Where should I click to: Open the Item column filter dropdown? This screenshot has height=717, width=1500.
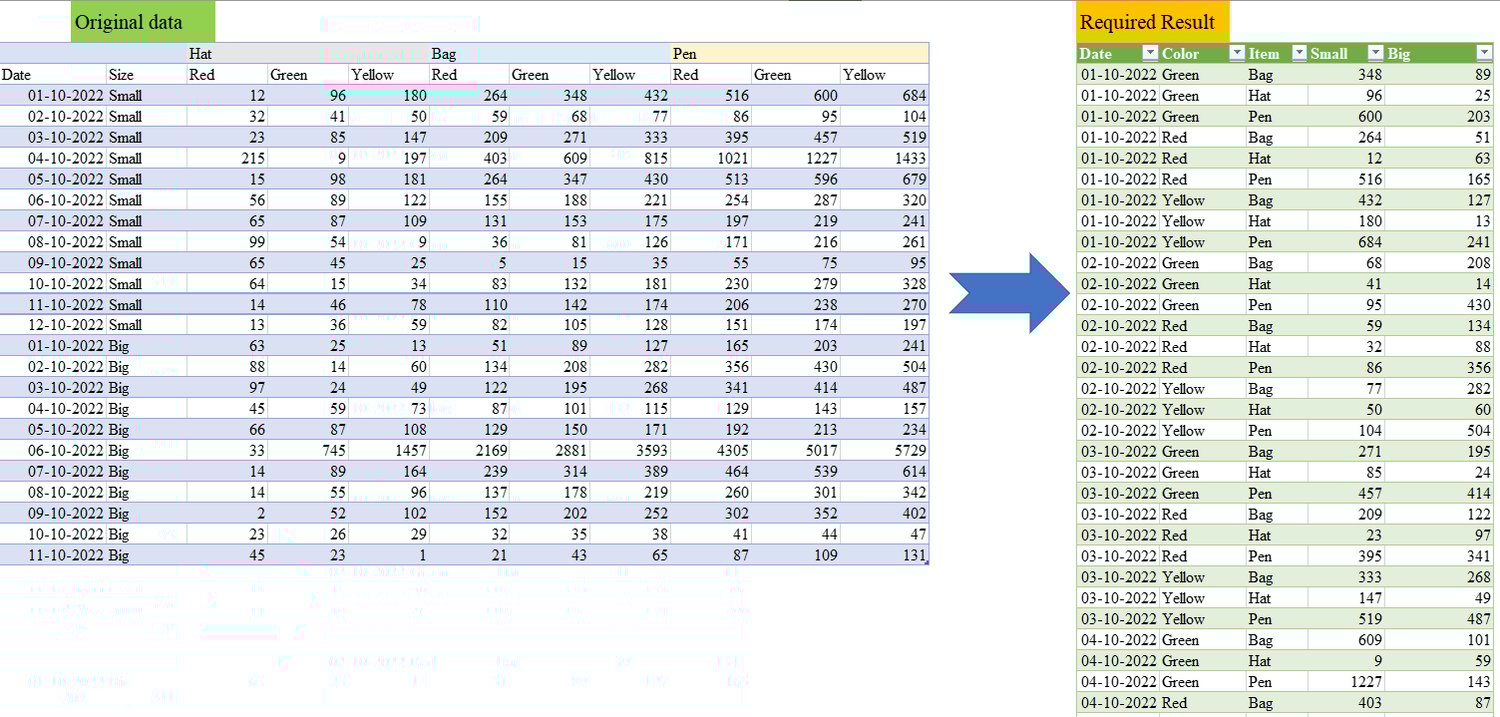(1299, 53)
